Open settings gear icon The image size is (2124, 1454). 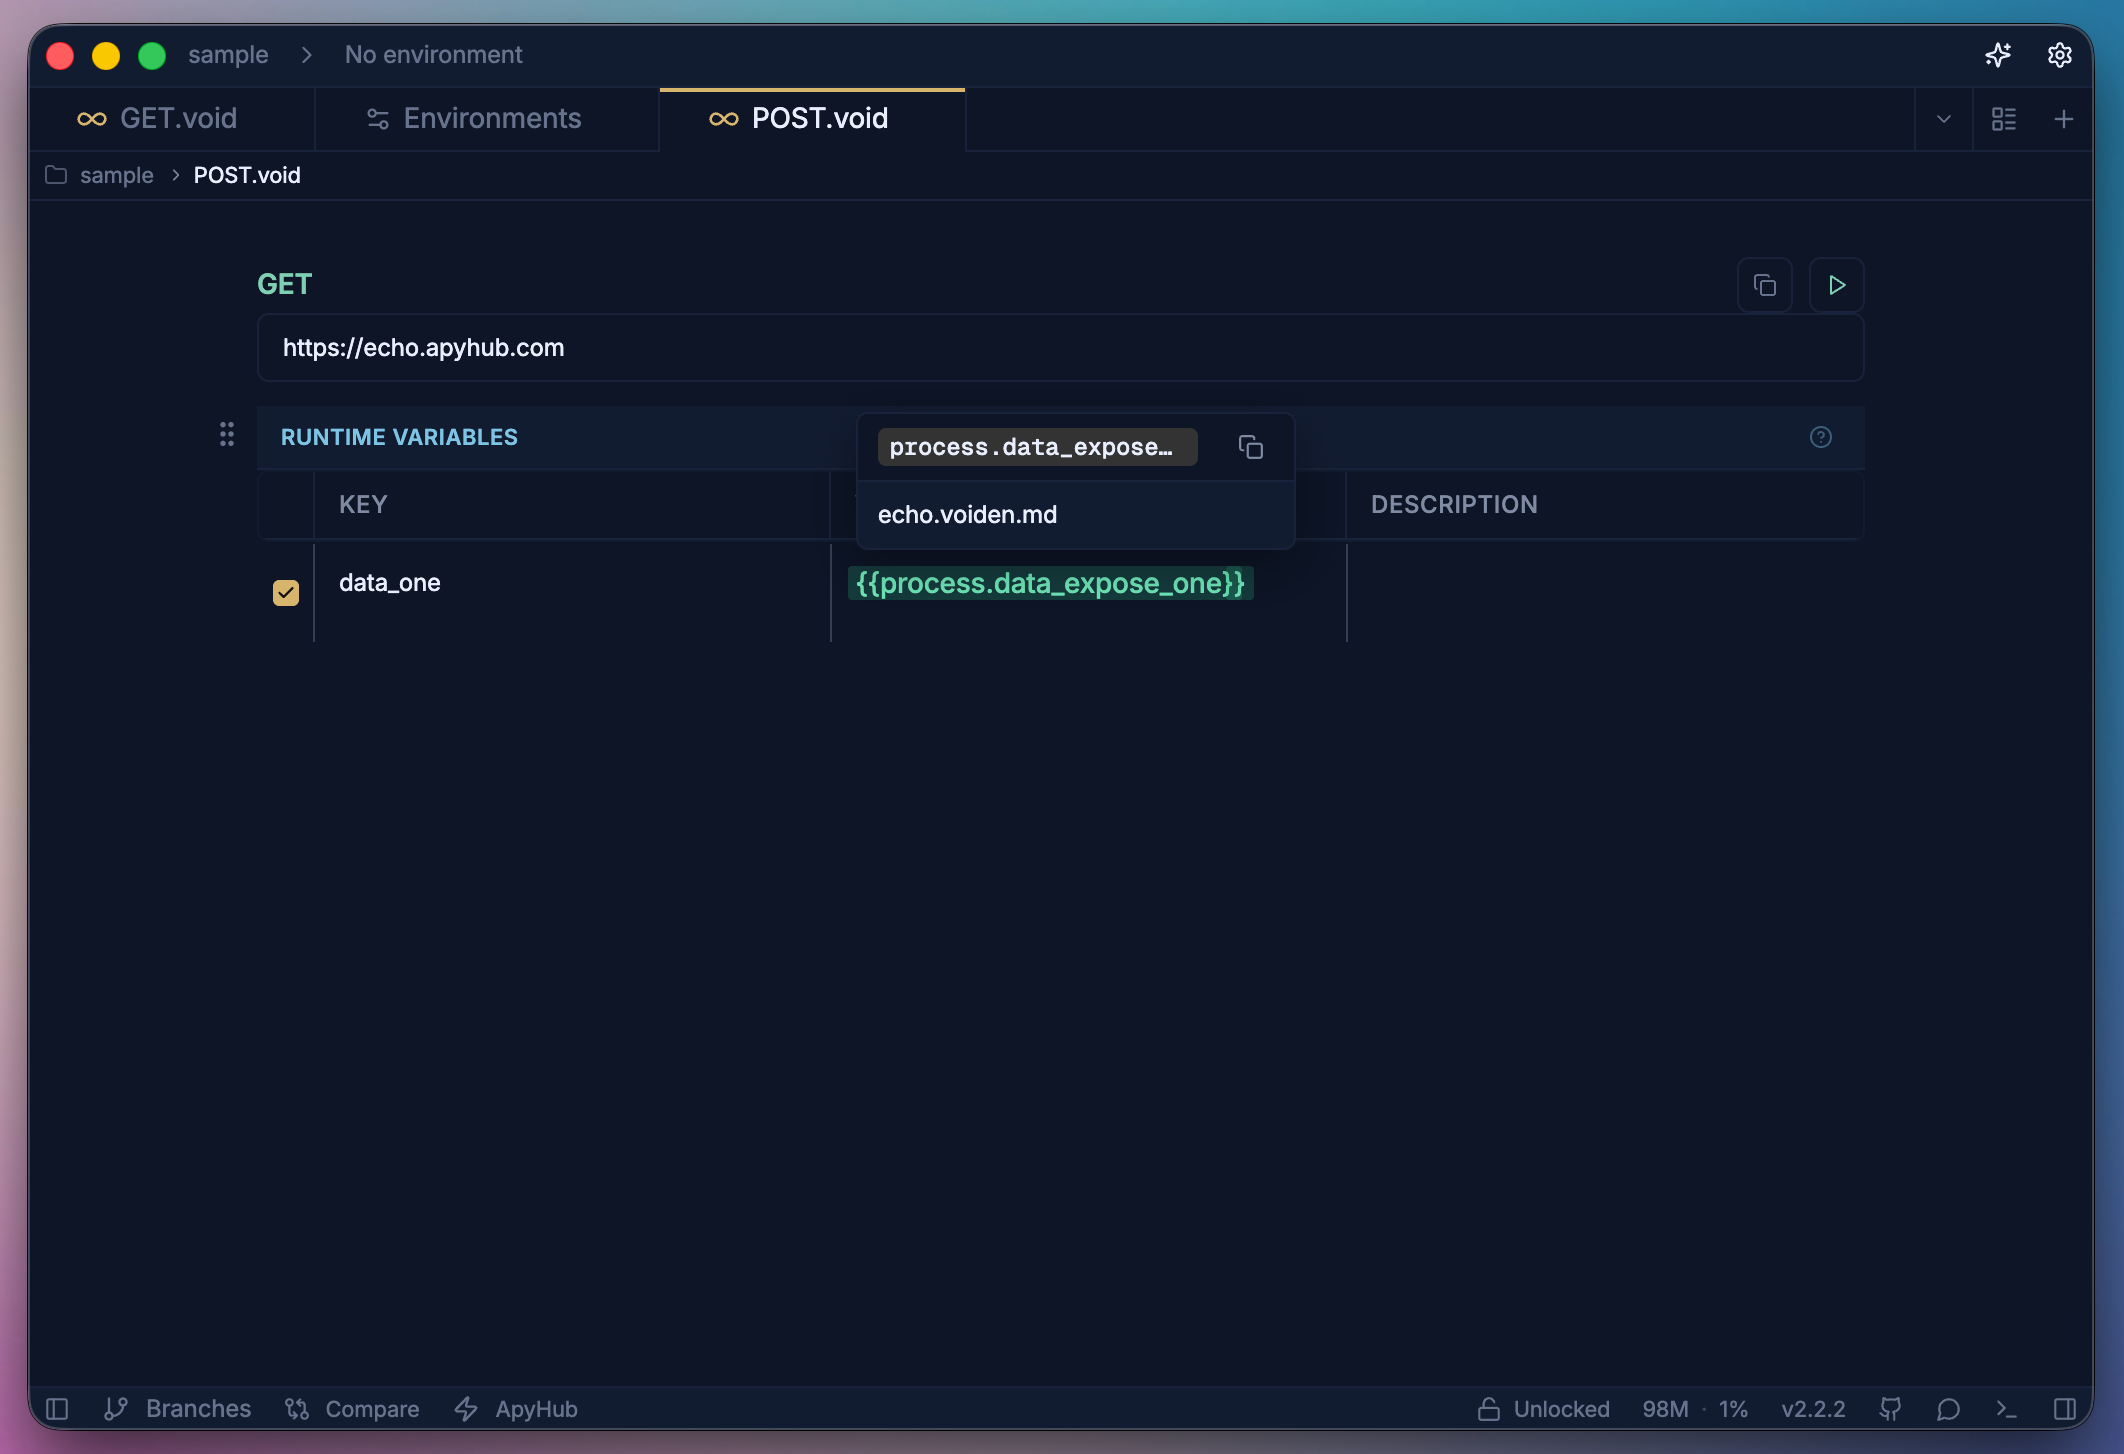[2059, 55]
